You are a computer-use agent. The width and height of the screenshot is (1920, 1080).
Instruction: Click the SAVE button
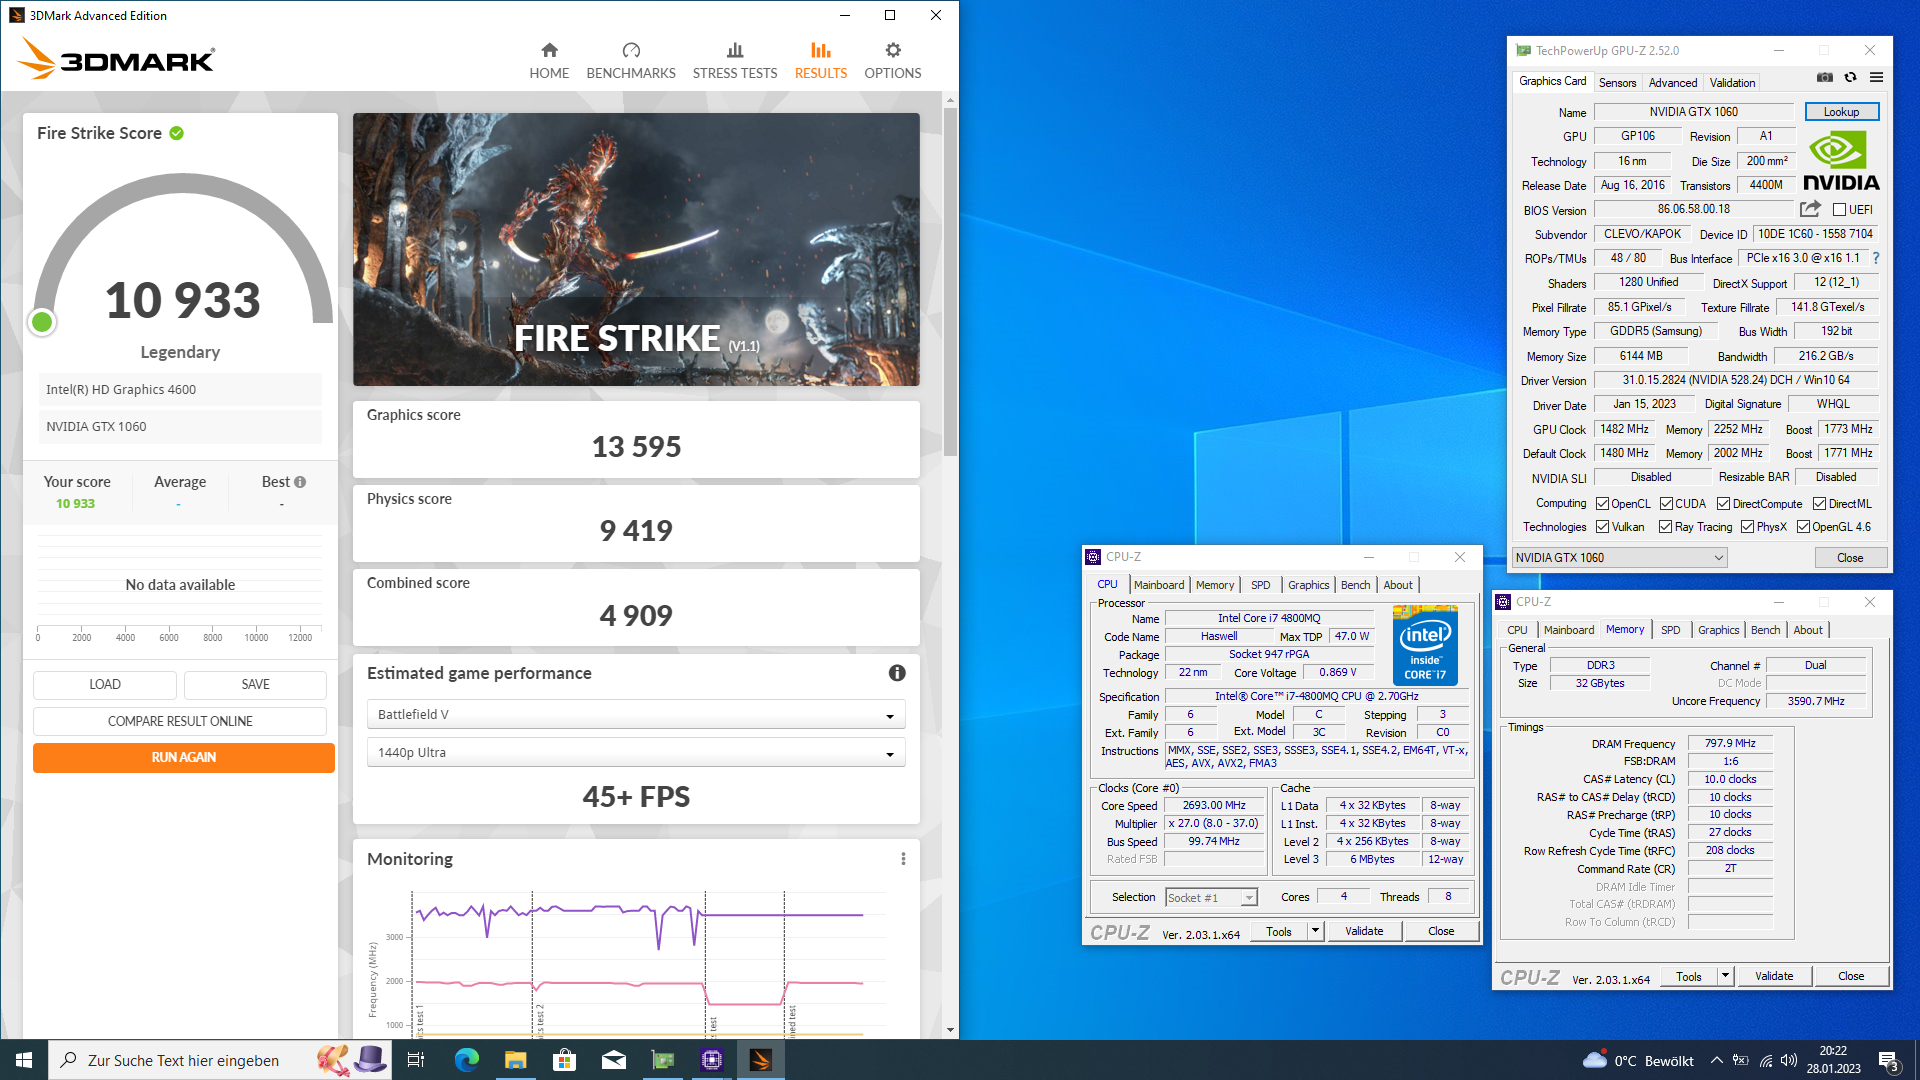point(256,684)
